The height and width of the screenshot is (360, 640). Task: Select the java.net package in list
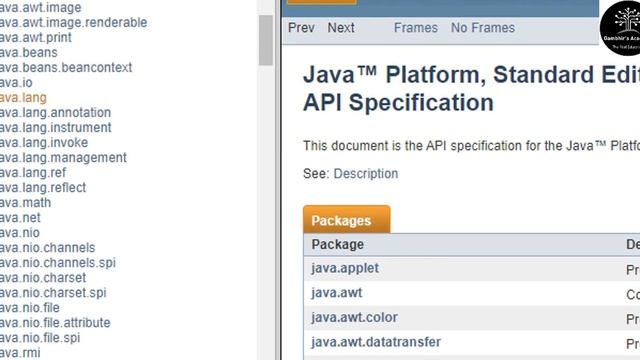20,218
